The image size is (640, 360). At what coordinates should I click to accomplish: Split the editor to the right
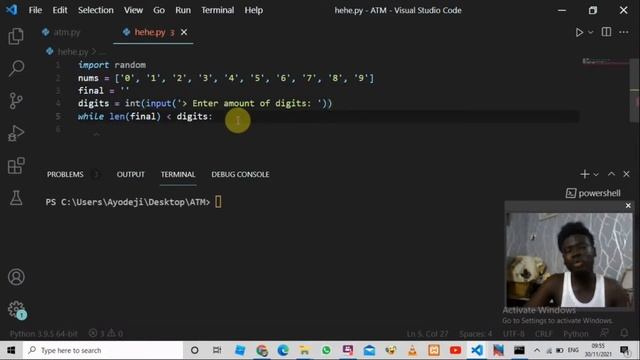pos(606,32)
